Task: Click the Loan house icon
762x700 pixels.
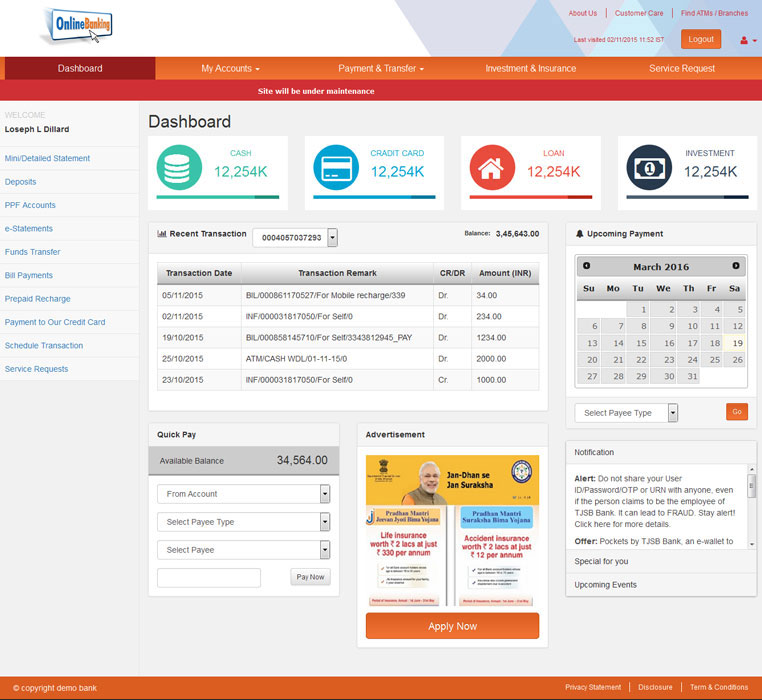Action: [x=492, y=168]
